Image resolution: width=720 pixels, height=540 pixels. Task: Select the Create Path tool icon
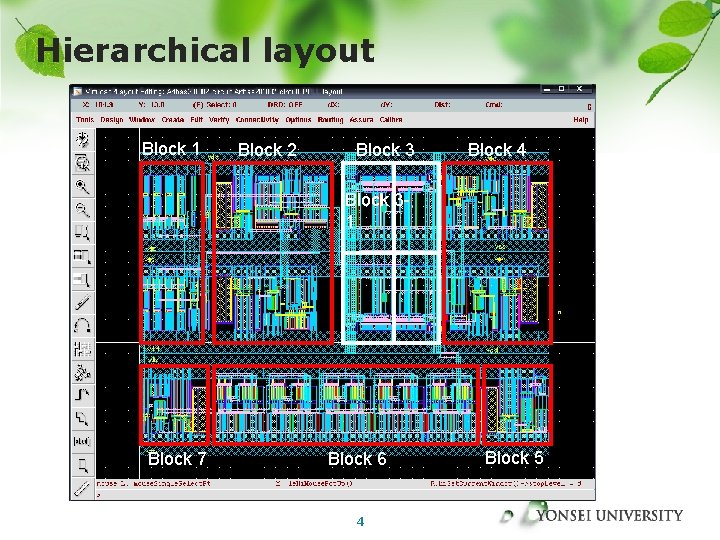coord(83,396)
